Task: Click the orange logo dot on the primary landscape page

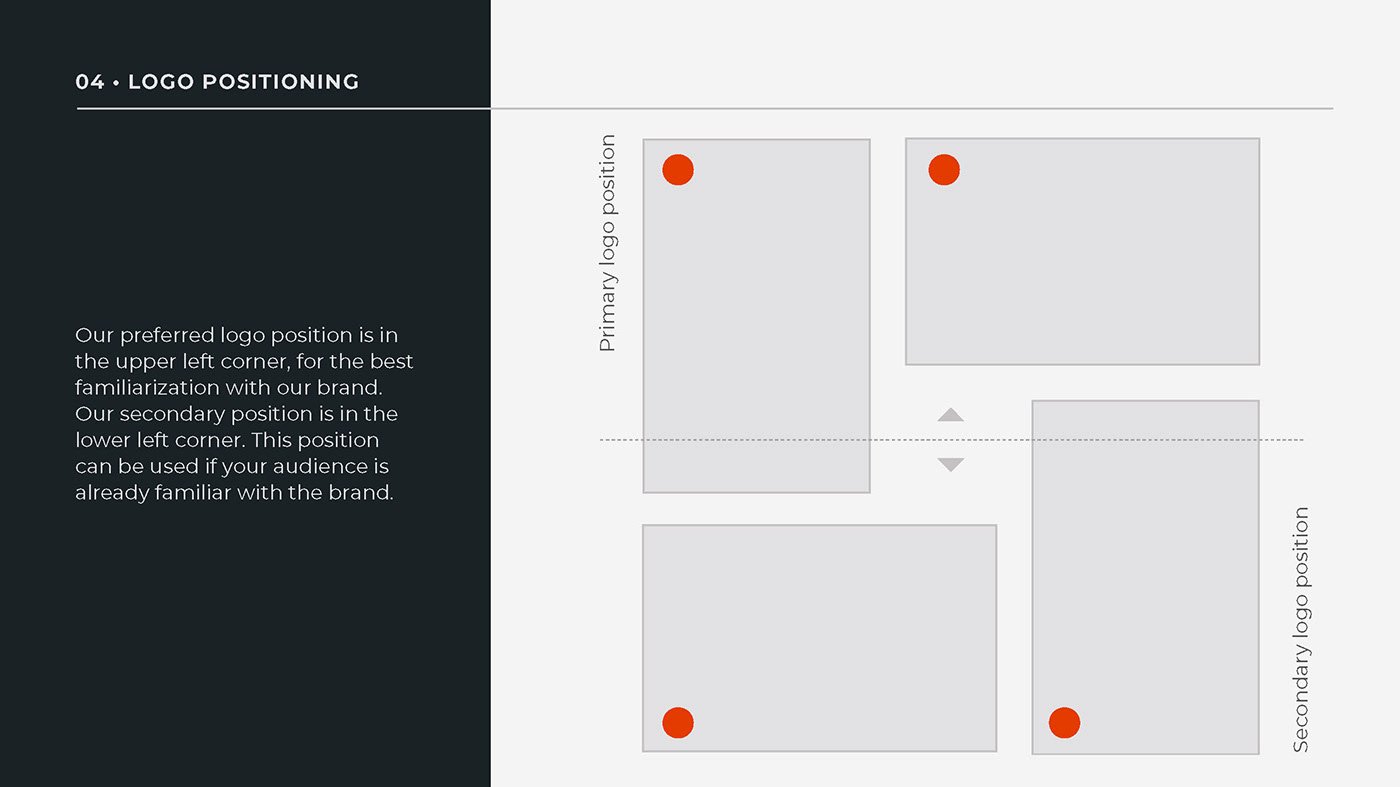Action: tap(944, 170)
